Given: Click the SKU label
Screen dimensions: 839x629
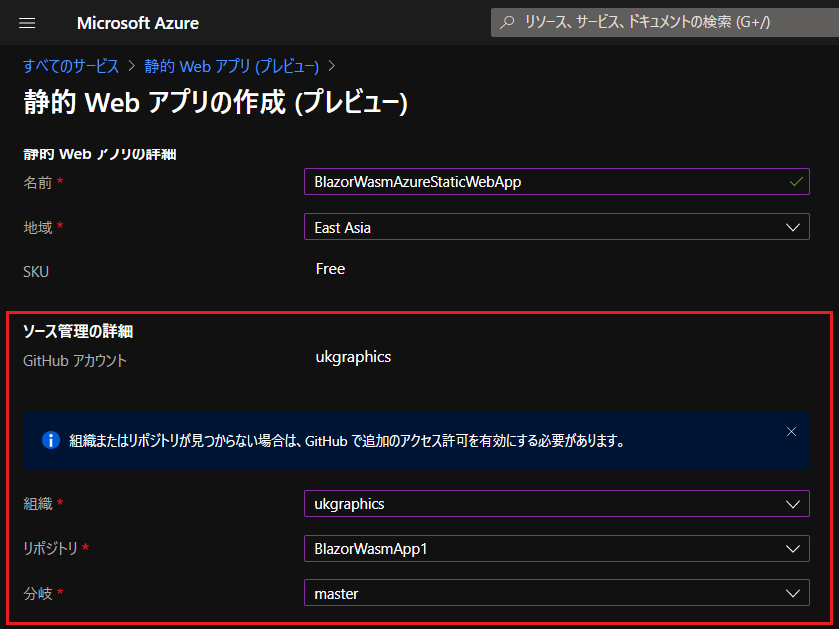Looking at the screenshot, I should click(x=36, y=272).
